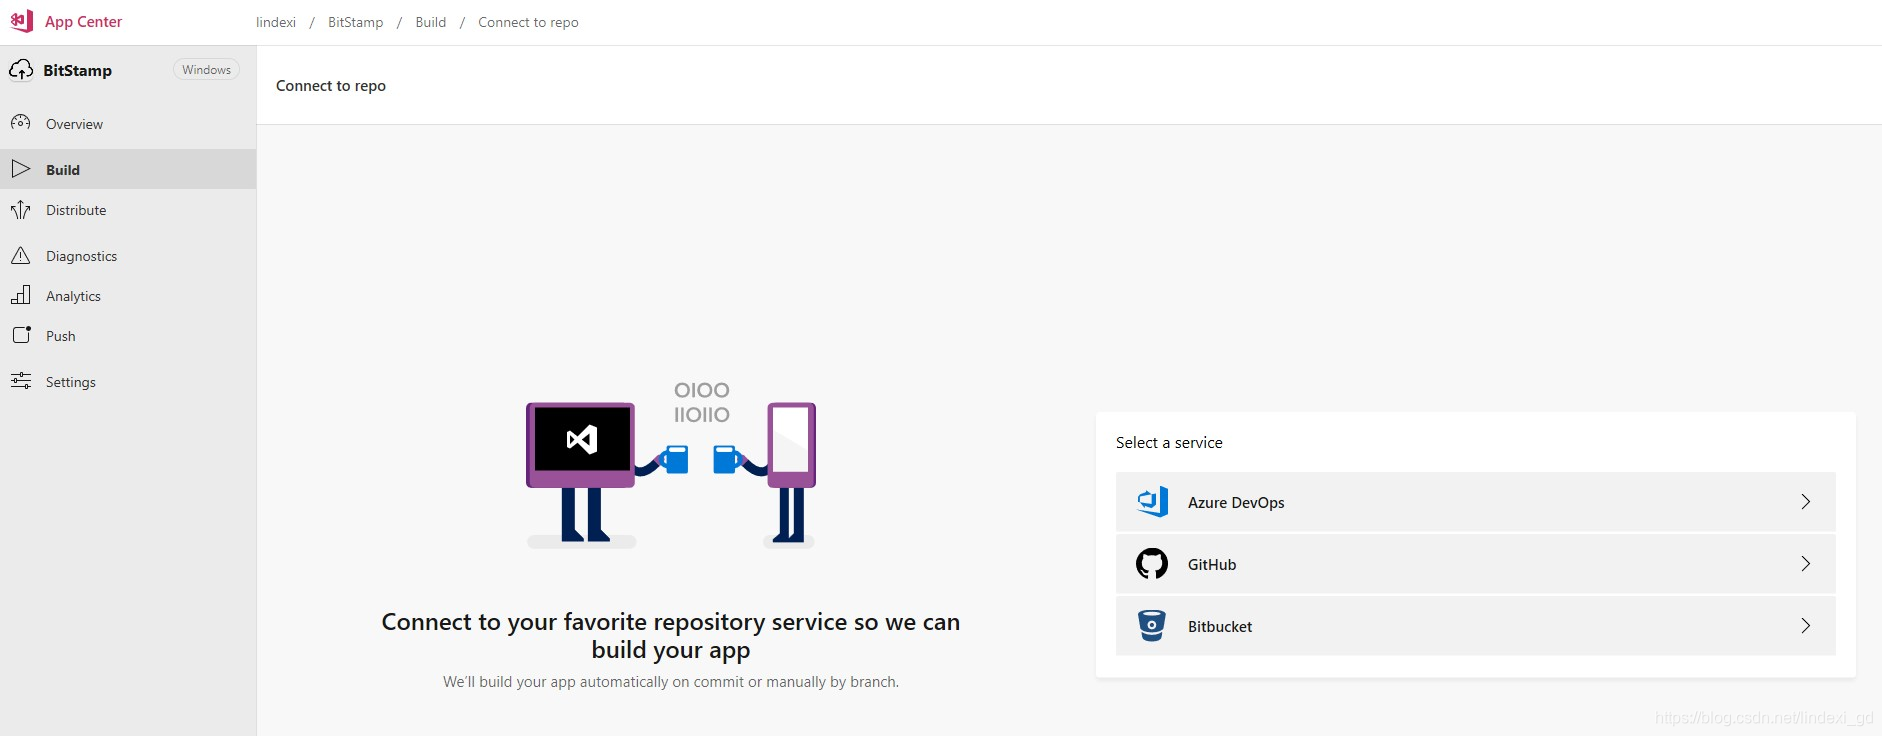Viewport: 1882px width, 736px height.
Task: Click the Diagnostics warning triangle icon
Action: pos(21,255)
